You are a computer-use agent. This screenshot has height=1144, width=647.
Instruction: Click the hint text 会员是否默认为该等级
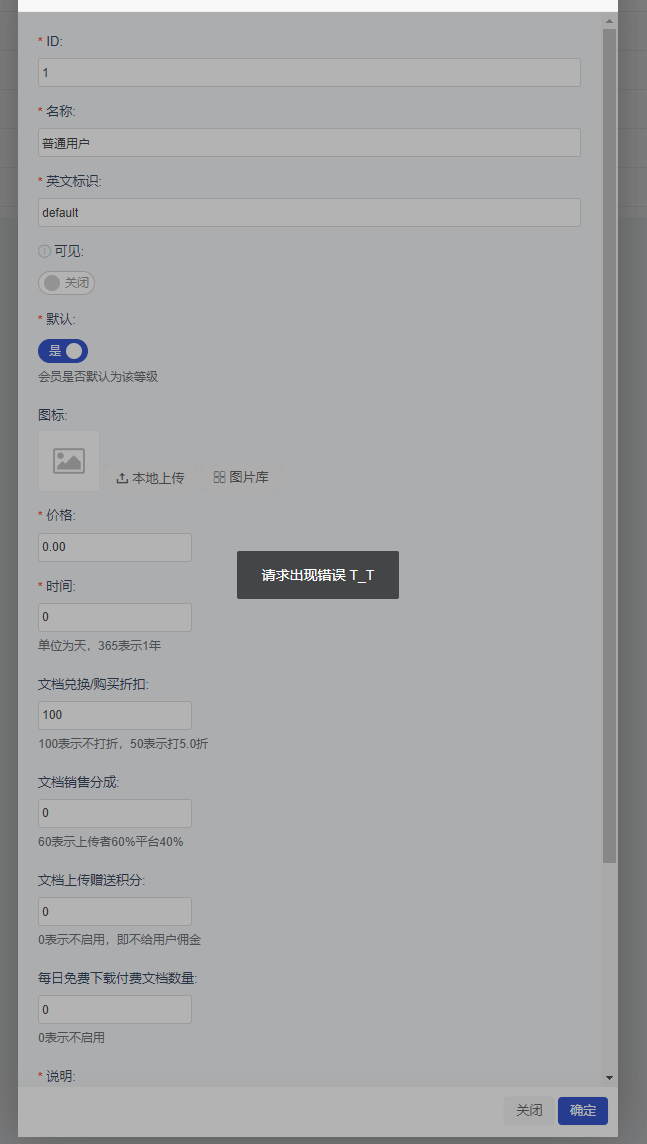tap(98, 377)
